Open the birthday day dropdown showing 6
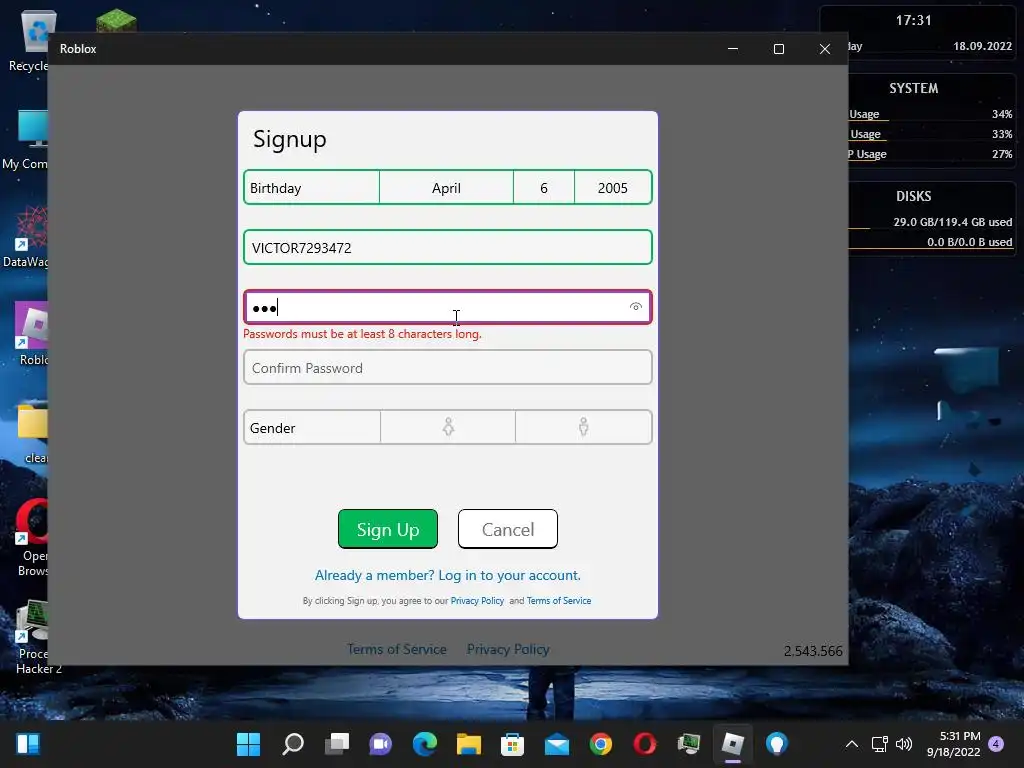This screenshot has height=768, width=1024. (543, 188)
